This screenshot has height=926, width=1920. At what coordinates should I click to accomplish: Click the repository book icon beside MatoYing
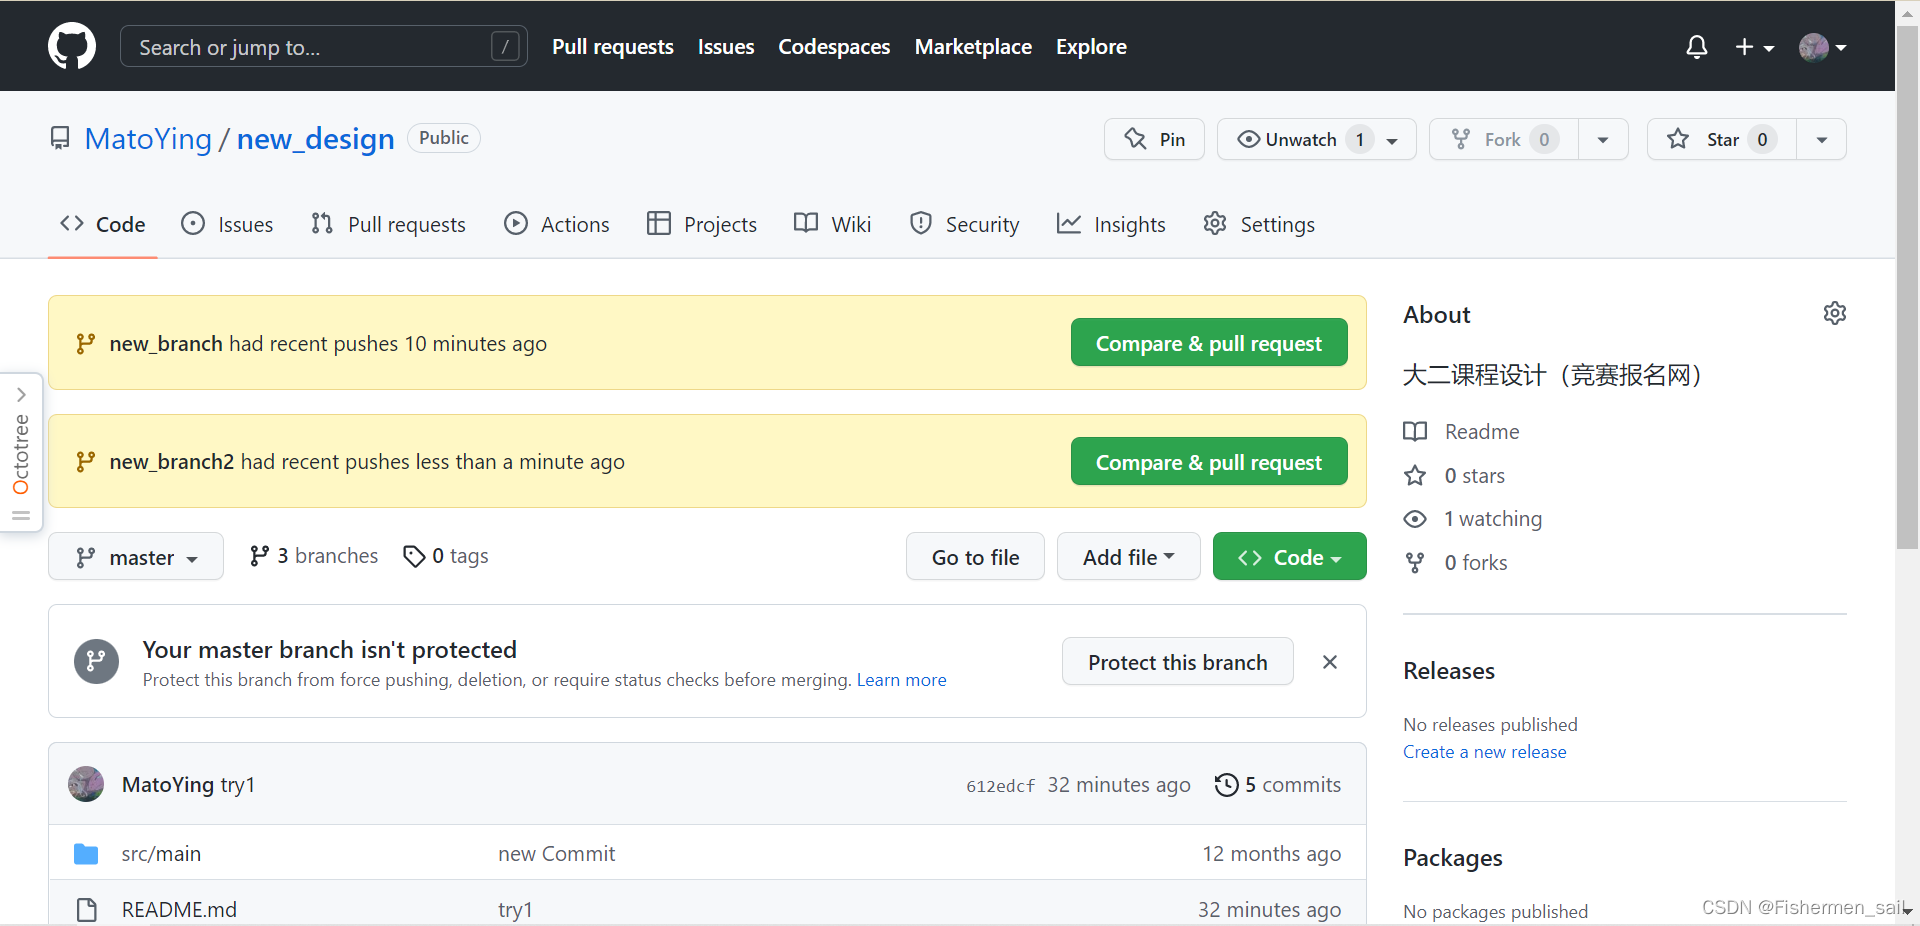coord(60,138)
